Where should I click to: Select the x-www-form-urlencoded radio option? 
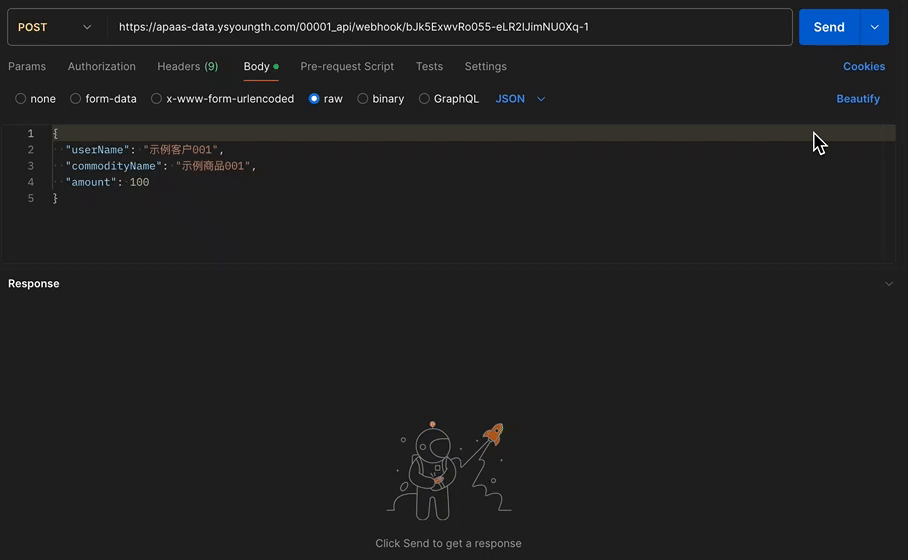click(156, 98)
